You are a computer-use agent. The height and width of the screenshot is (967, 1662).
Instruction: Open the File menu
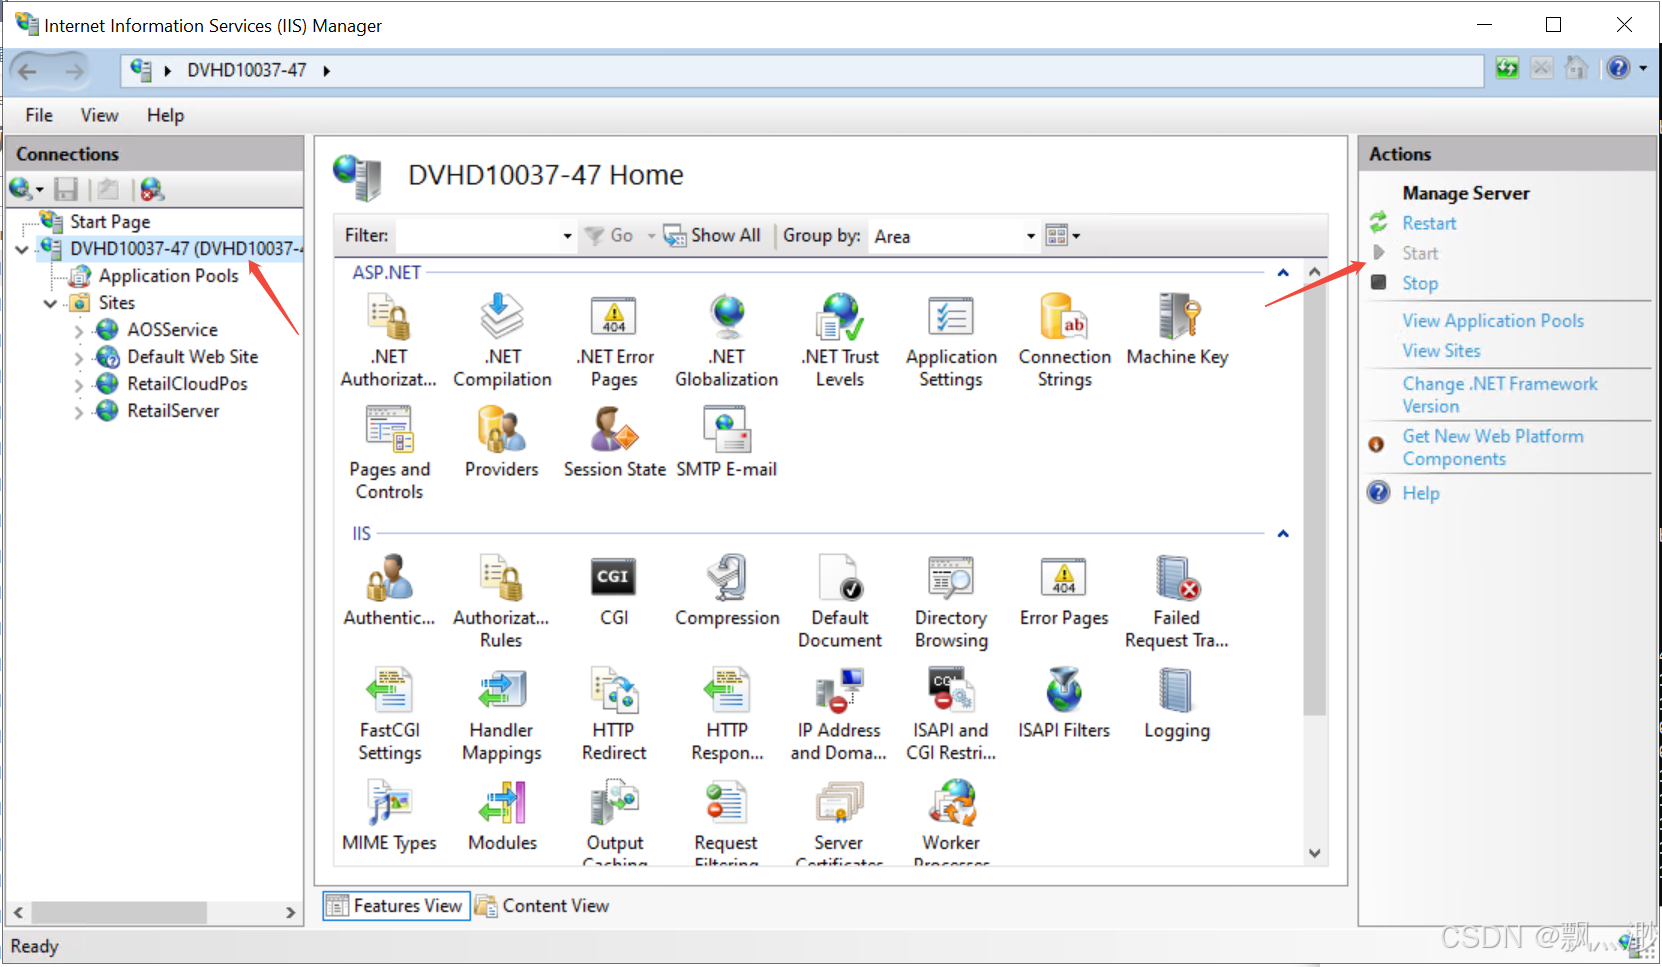pyautogui.click(x=39, y=115)
